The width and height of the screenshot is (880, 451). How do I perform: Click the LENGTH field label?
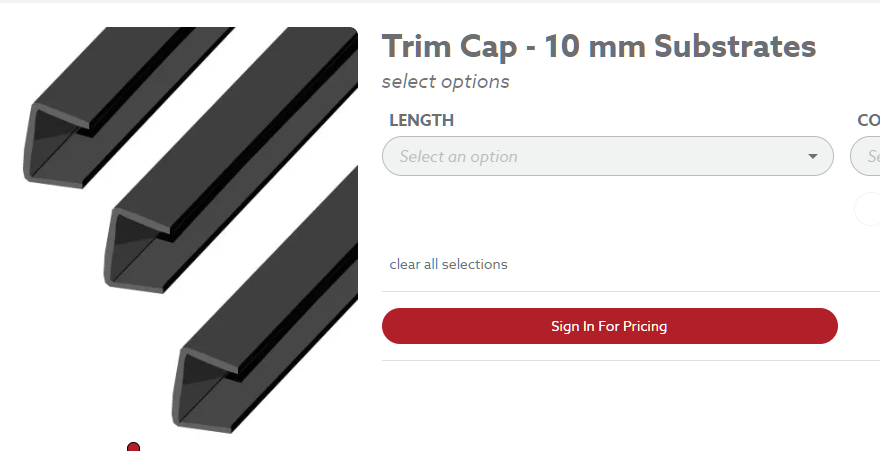[421, 121]
